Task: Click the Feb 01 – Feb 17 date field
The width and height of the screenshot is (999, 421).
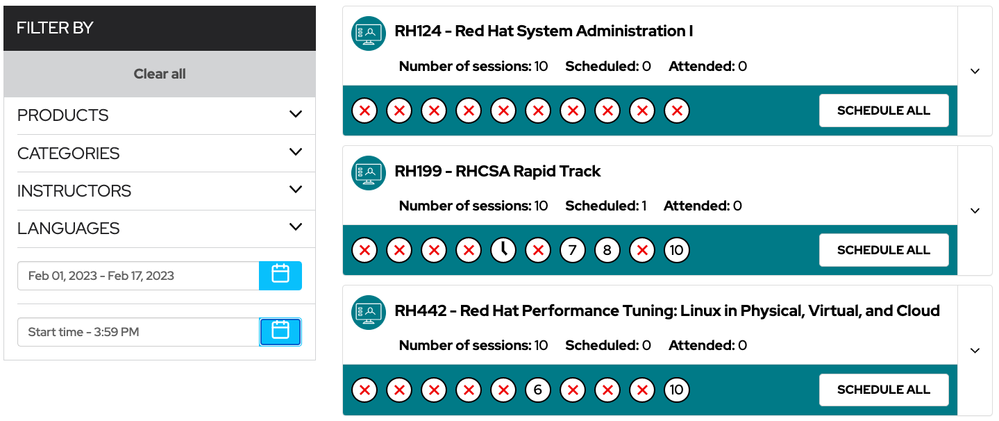Action: point(138,276)
